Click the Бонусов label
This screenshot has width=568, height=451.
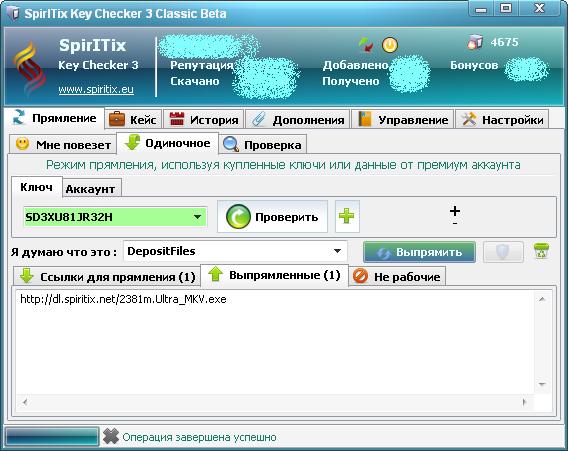click(474, 65)
